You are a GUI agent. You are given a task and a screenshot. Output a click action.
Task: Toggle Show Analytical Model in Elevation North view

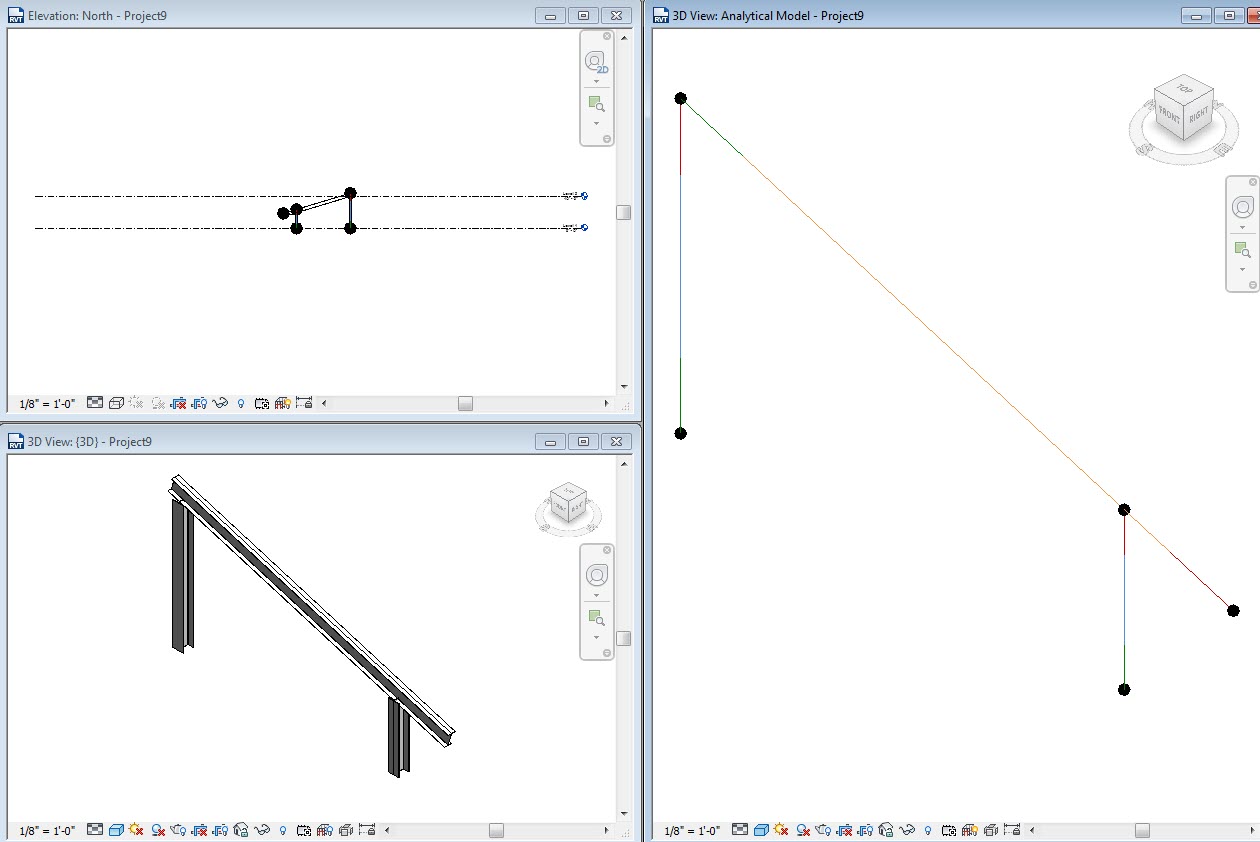pyautogui.click(x=283, y=403)
